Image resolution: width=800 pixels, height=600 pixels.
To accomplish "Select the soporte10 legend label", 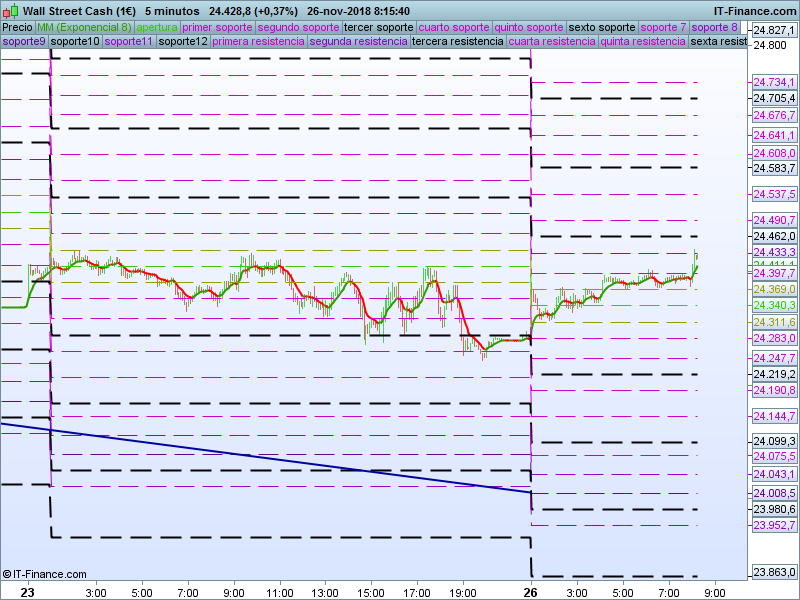I will coord(75,41).
